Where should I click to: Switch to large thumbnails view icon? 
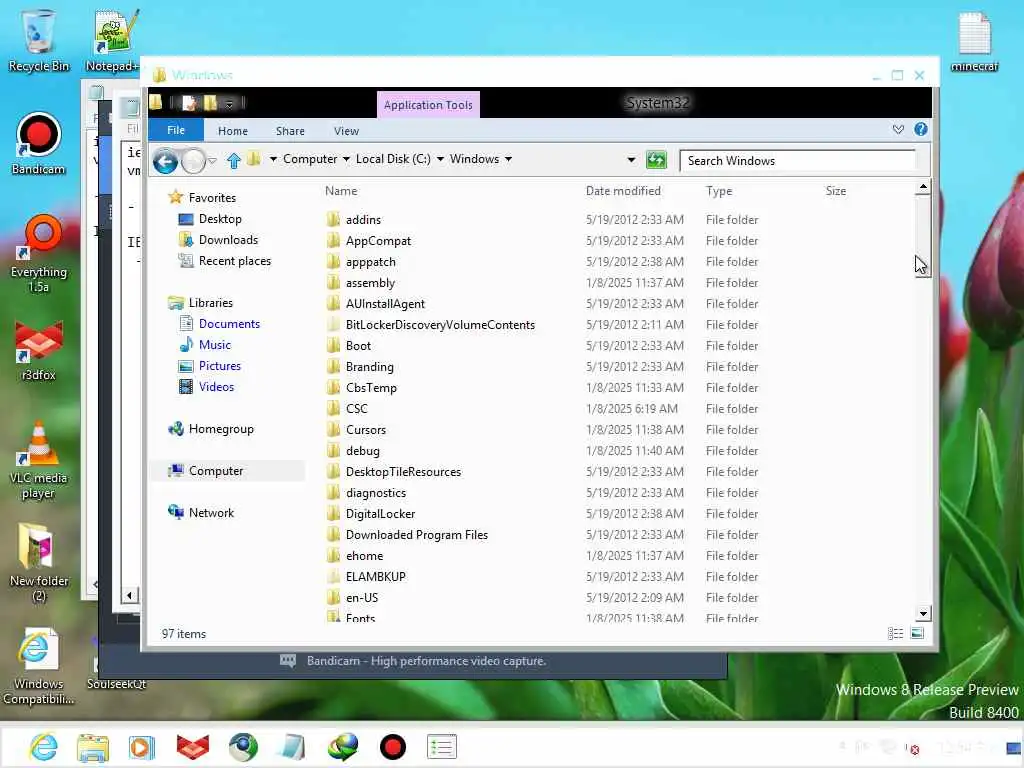tap(918, 633)
